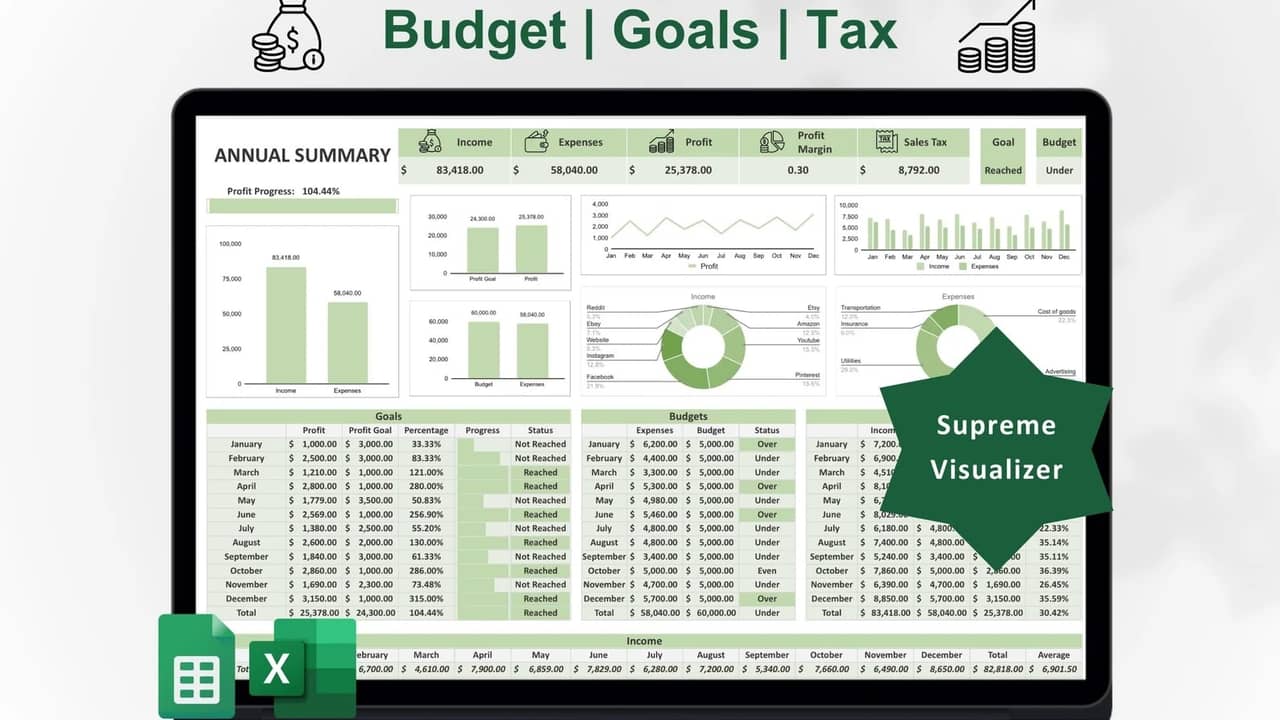Click the Profit Margin pie icon
Viewport: 1280px width, 720px height.
click(x=771, y=142)
